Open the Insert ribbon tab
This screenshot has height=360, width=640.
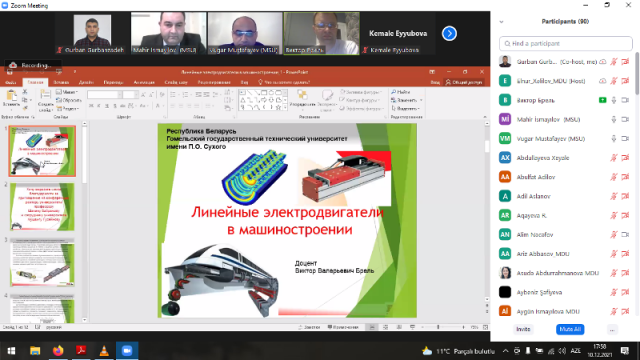61,82
